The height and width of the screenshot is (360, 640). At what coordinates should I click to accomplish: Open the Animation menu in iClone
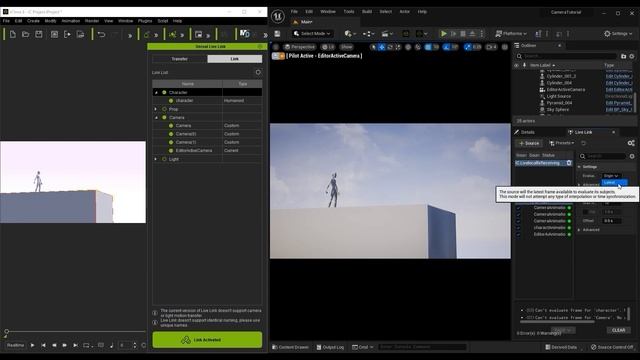71,20
